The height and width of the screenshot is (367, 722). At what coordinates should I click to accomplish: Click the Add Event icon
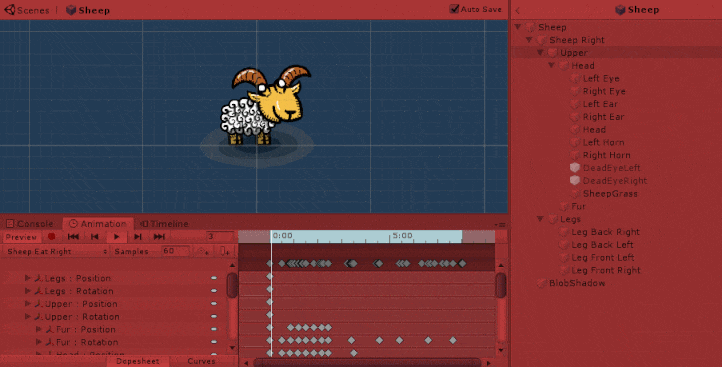click(224, 251)
